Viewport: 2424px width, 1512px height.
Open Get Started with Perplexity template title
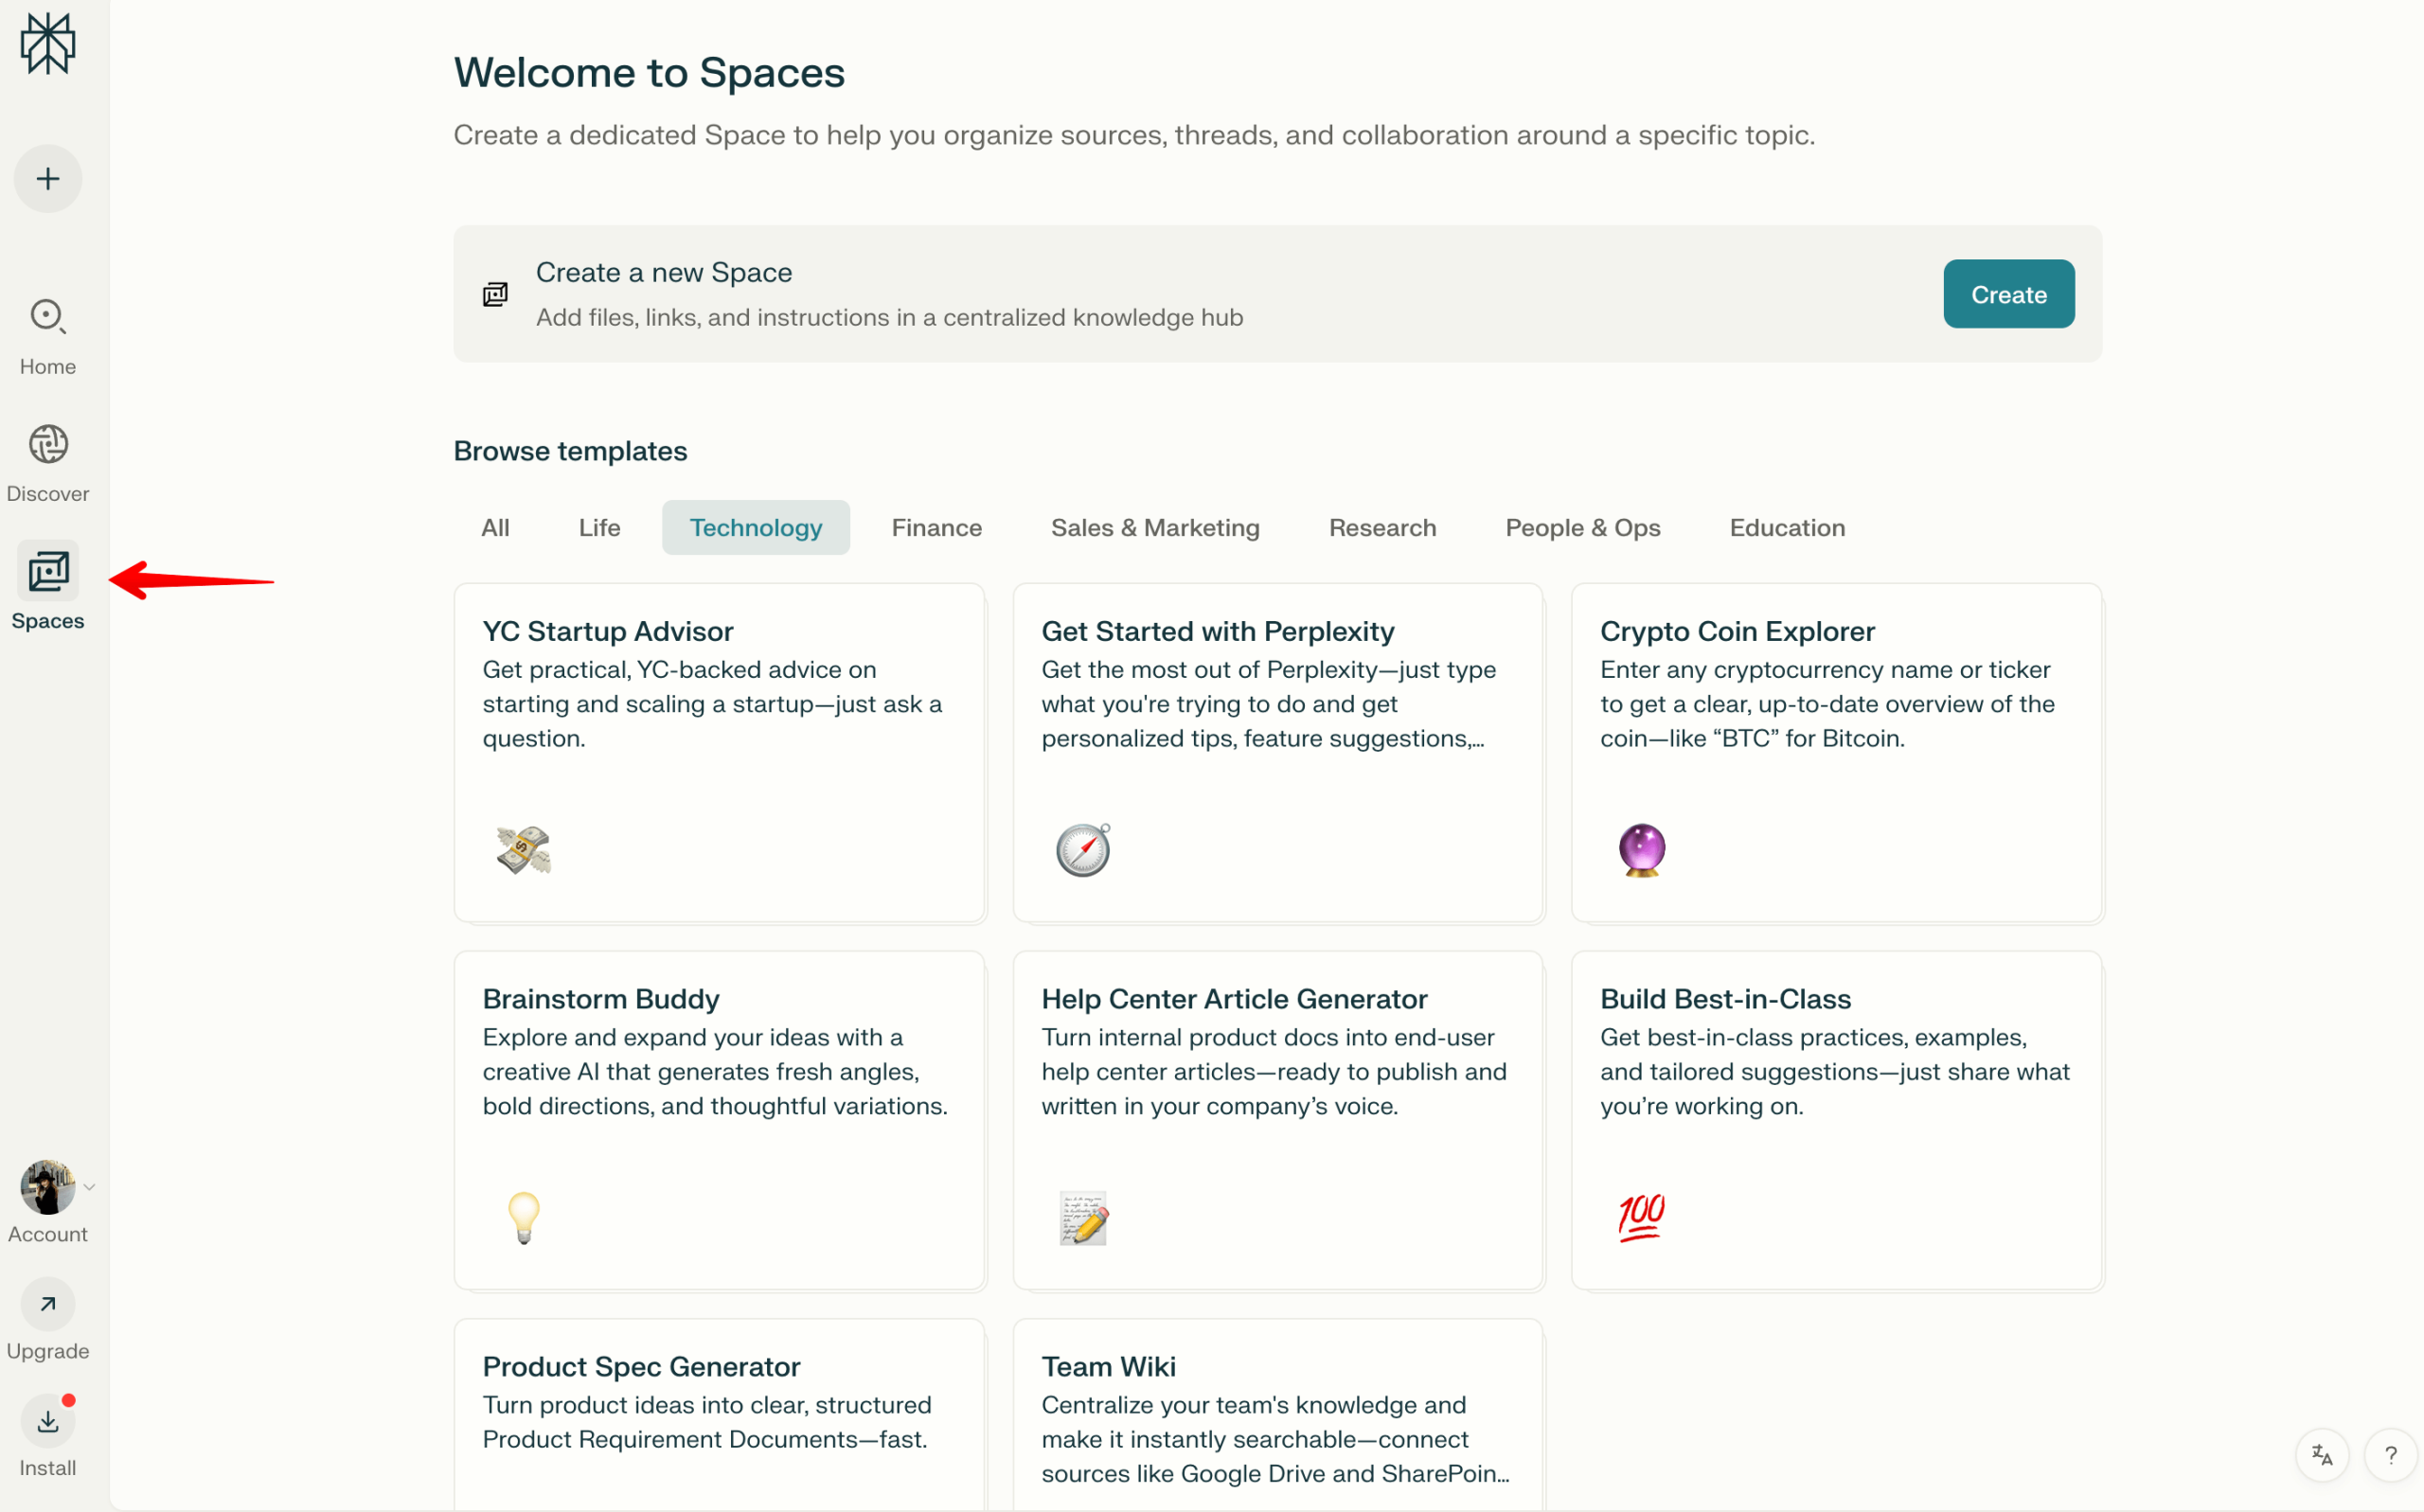[x=1217, y=631]
